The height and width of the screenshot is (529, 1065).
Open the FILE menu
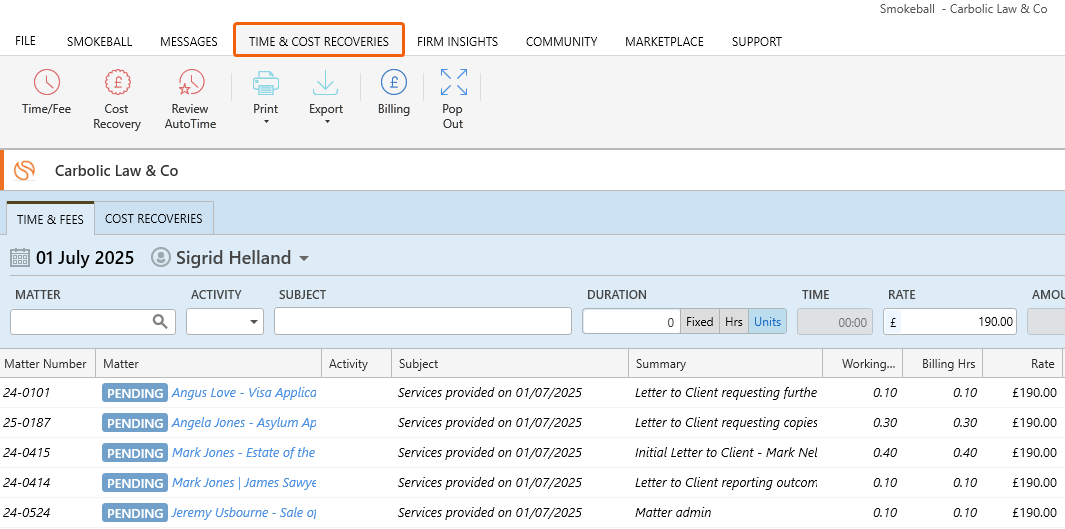pos(25,41)
